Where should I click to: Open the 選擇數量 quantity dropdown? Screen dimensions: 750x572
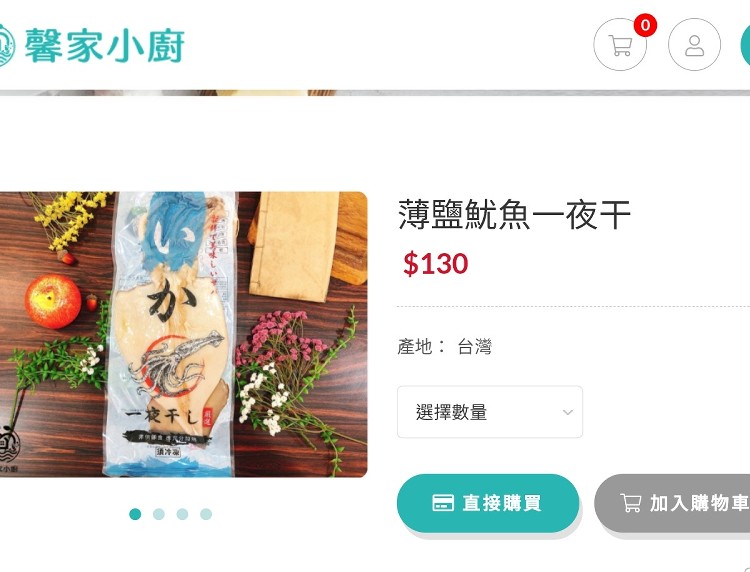(490, 412)
